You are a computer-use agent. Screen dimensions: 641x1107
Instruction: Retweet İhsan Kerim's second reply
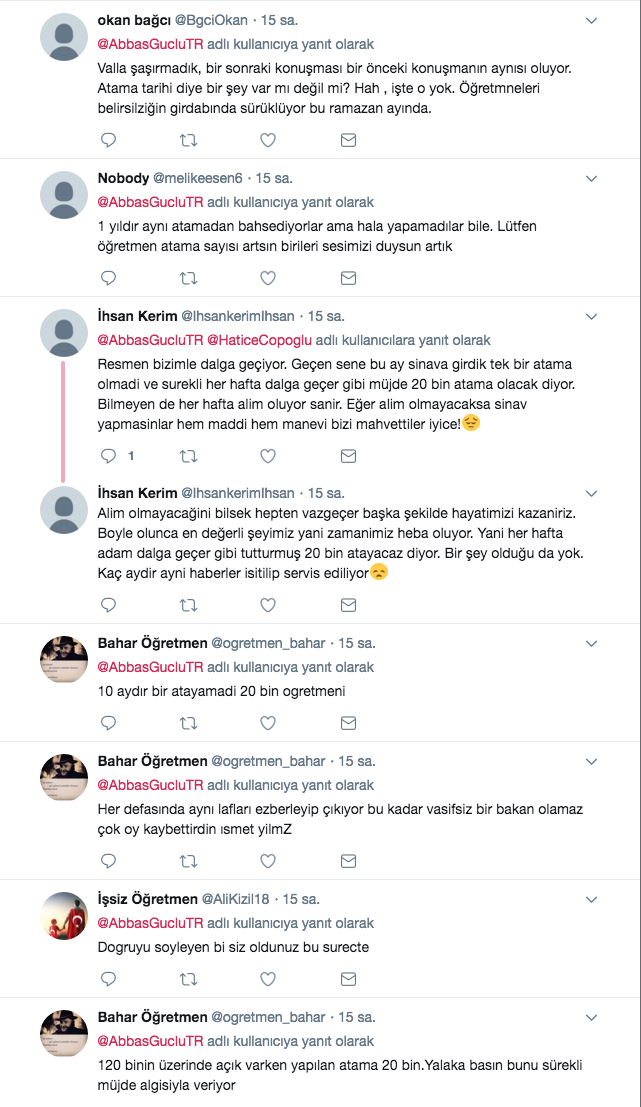coord(188,600)
